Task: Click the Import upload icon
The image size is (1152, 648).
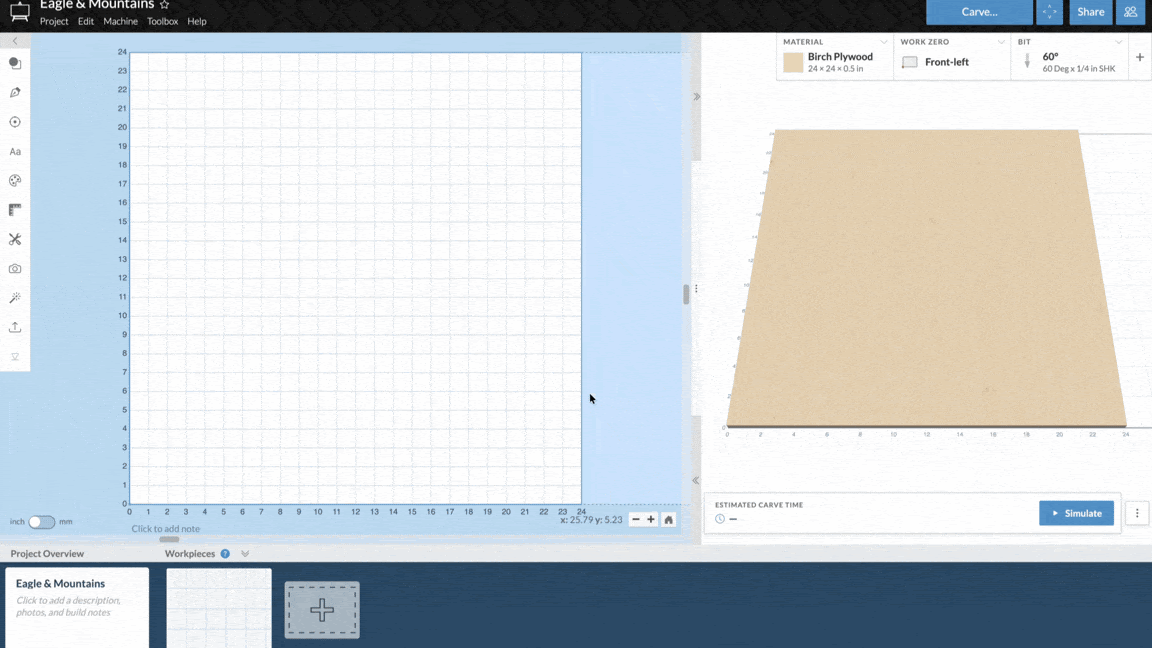Action: [x=15, y=328]
